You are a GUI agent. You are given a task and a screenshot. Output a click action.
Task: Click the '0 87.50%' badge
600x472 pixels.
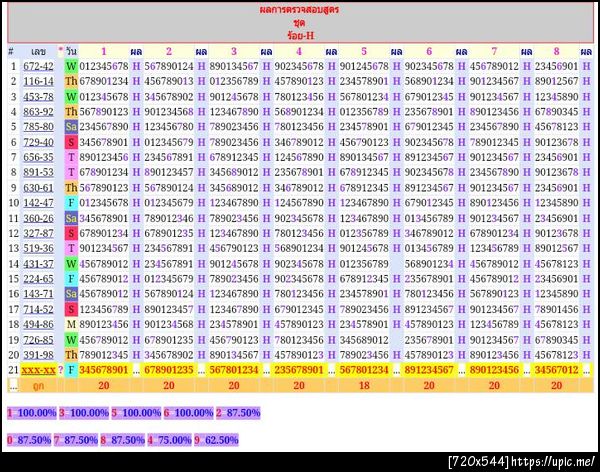click(29, 440)
